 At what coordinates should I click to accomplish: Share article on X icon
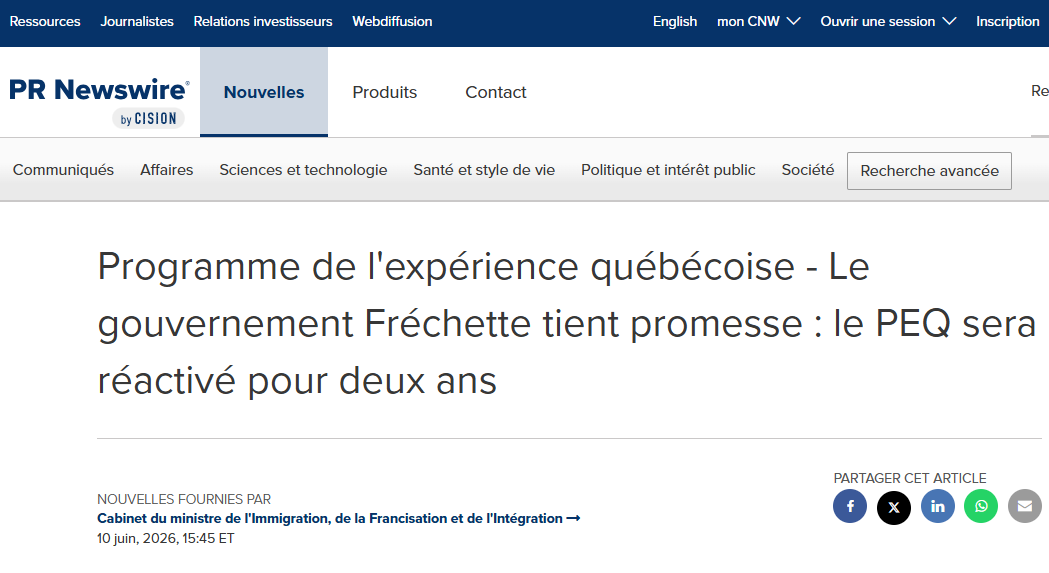[894, 507]
